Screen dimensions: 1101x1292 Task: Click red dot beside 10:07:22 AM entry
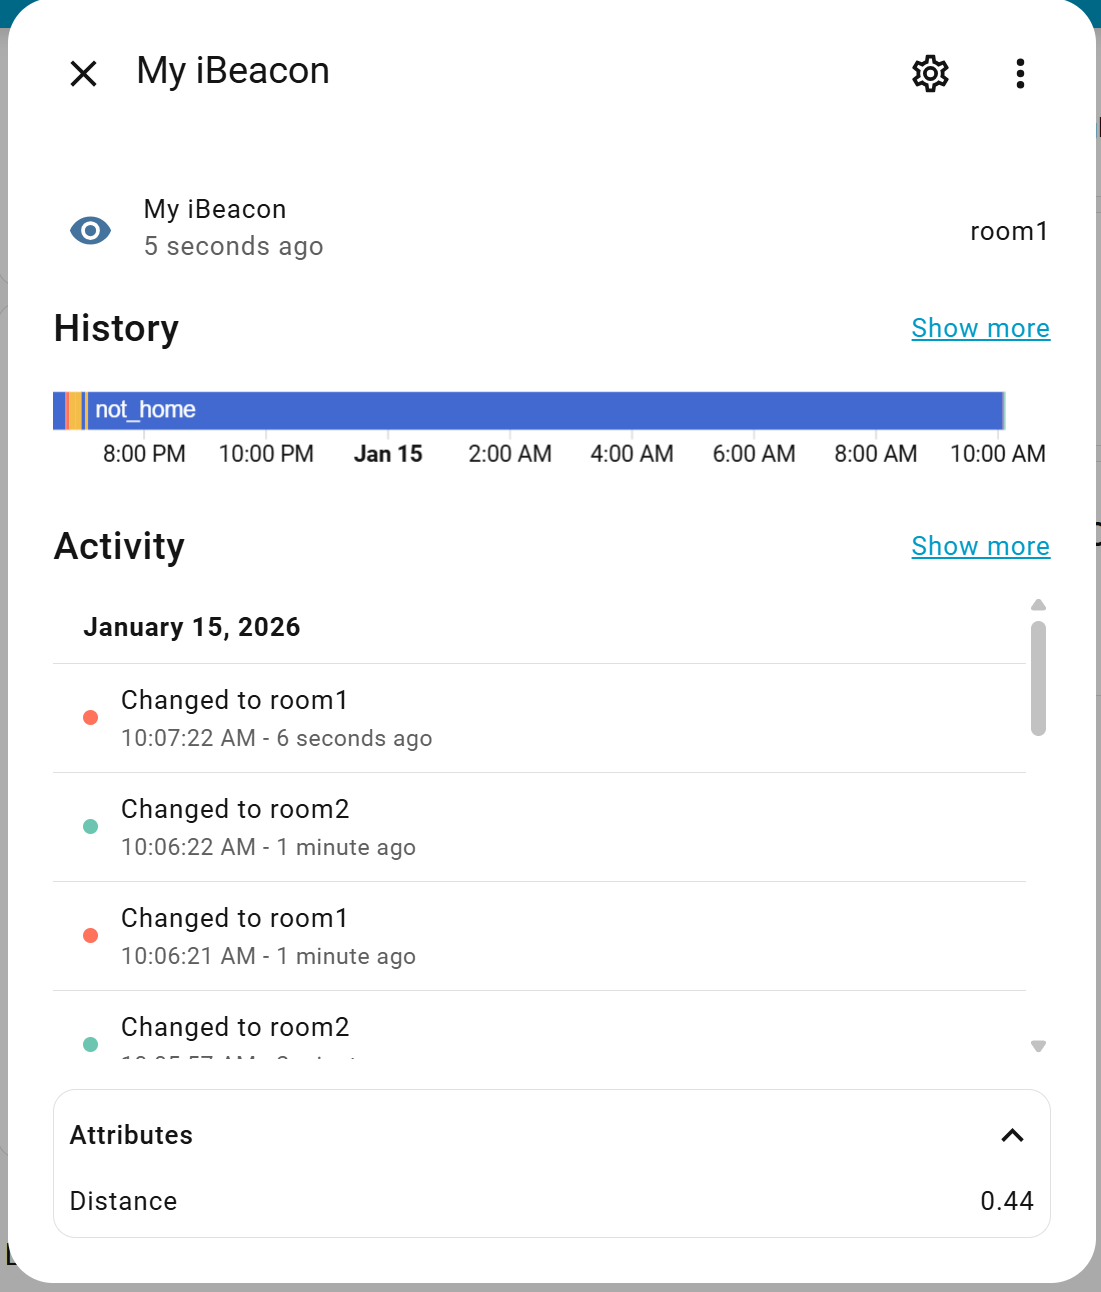pyautogui.click(x=90, y=717)
